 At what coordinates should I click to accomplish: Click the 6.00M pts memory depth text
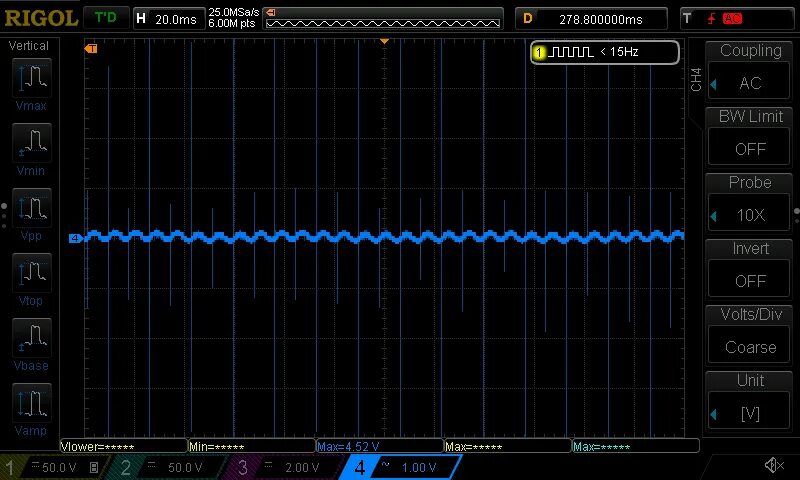pyautogui.click(x=232, y=23)
